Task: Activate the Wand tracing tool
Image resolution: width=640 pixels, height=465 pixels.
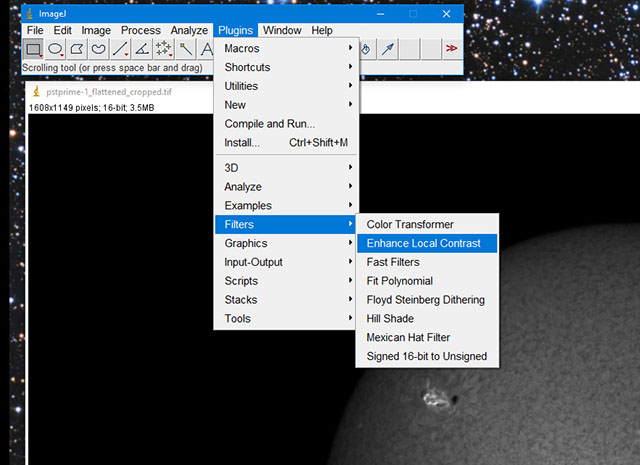Action: [x=186, y=49]
